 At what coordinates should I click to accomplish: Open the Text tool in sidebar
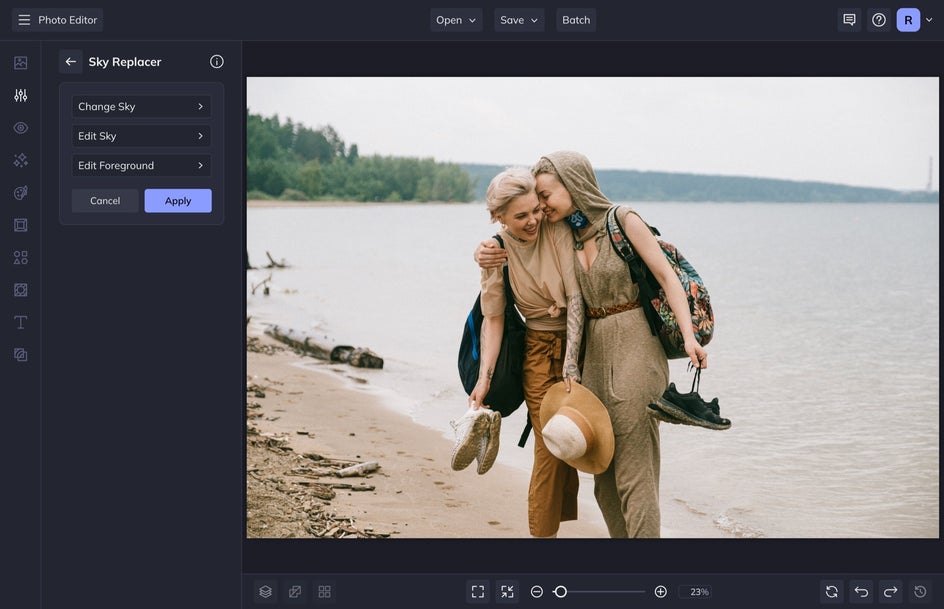click(x=20, y=322)
